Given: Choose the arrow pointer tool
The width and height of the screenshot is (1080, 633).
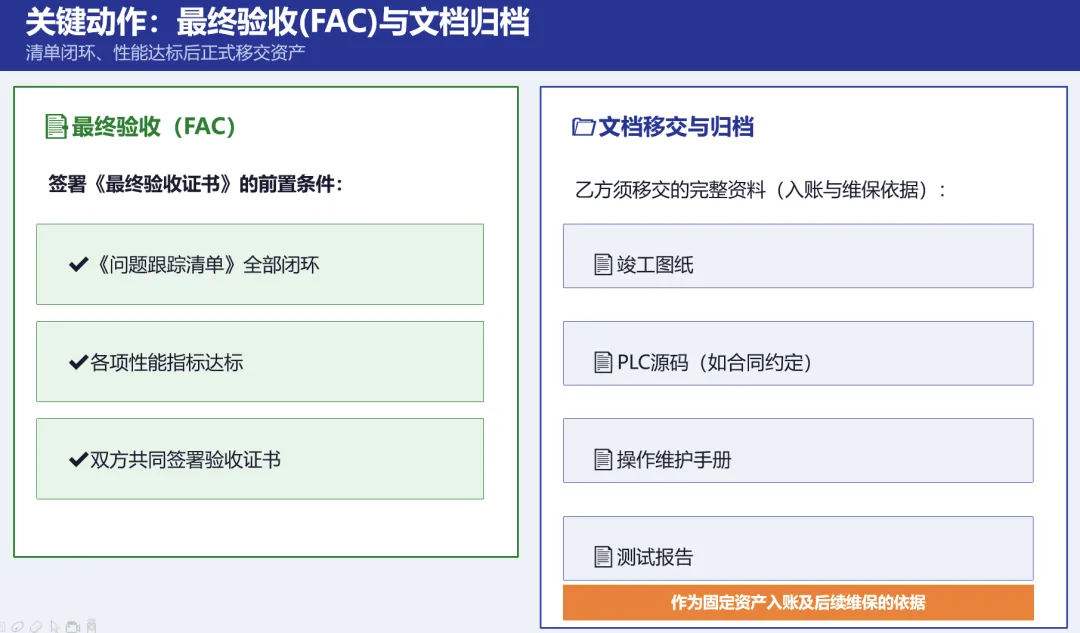Looking at the screenshot, I should tap(54, 627).
